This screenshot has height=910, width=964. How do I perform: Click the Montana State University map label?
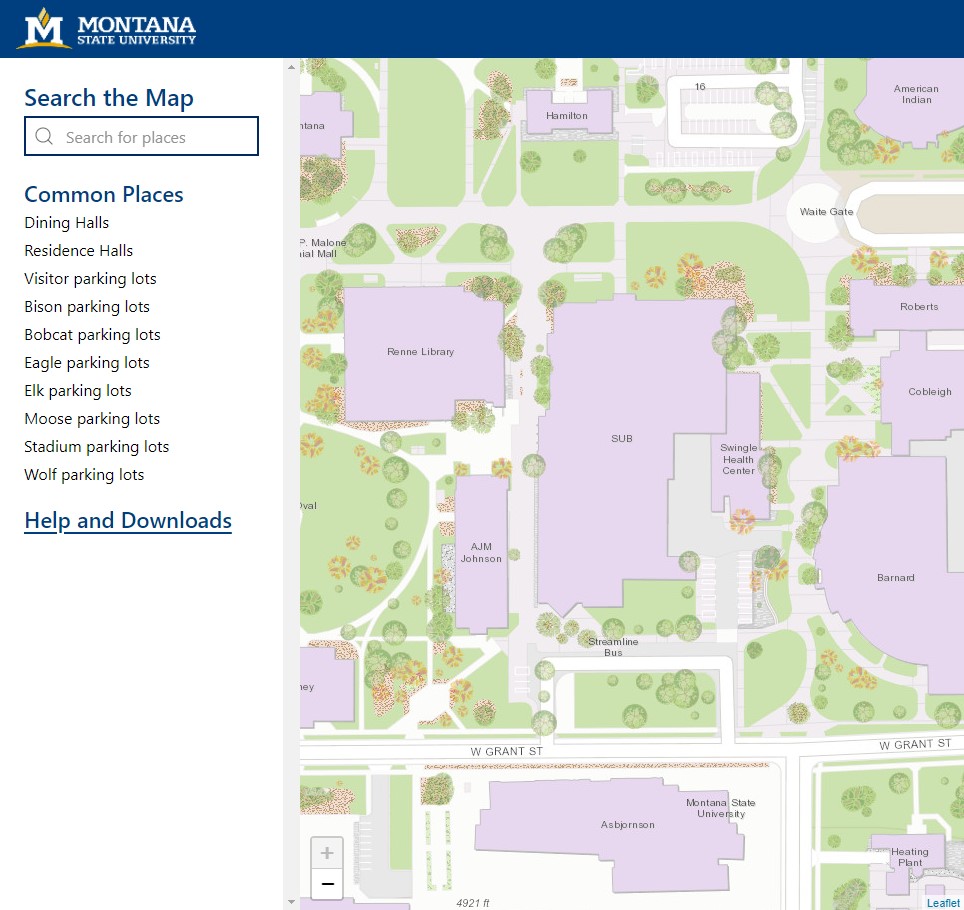click(721, 808)
